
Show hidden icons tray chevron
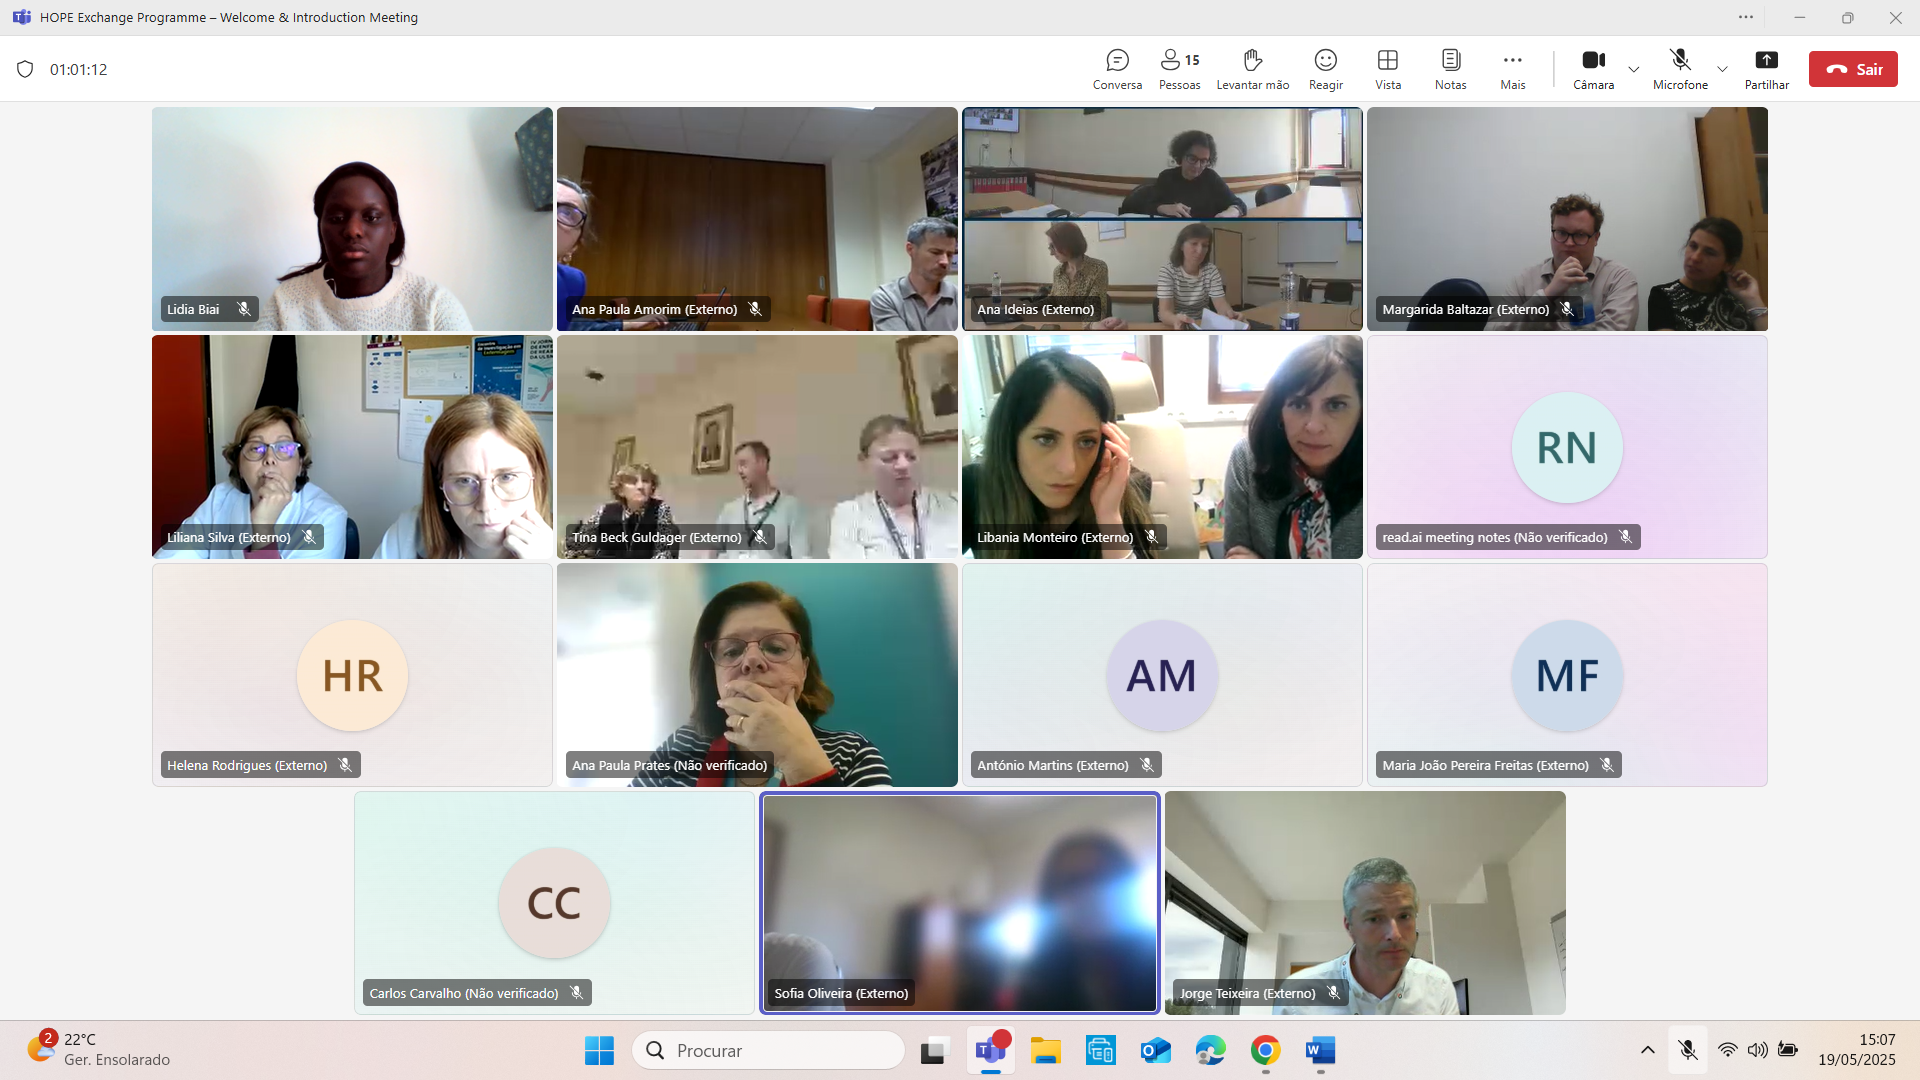coord(1647,1050)
